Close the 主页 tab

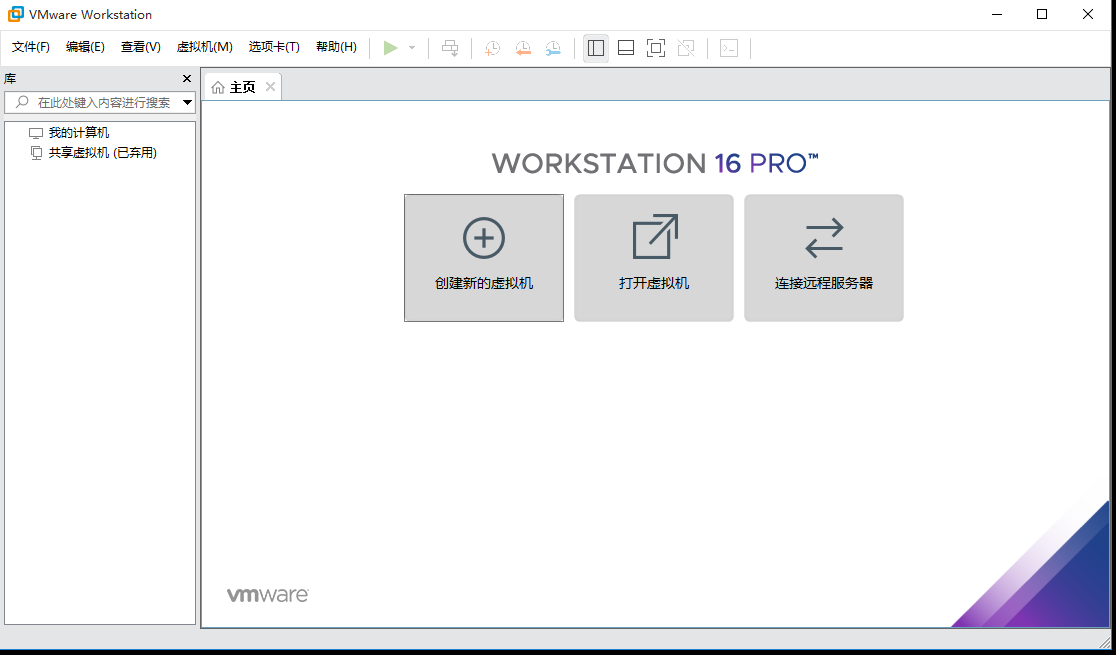[x=270, y=86]
